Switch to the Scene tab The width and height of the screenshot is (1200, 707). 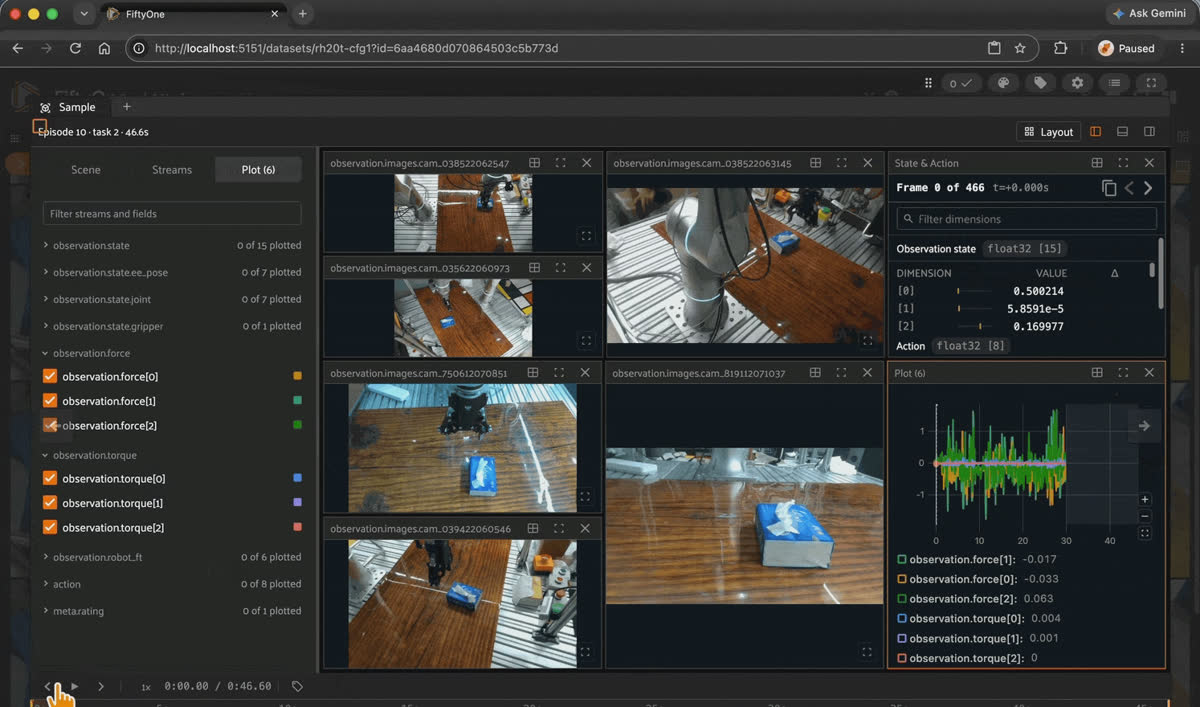[85, 170]
